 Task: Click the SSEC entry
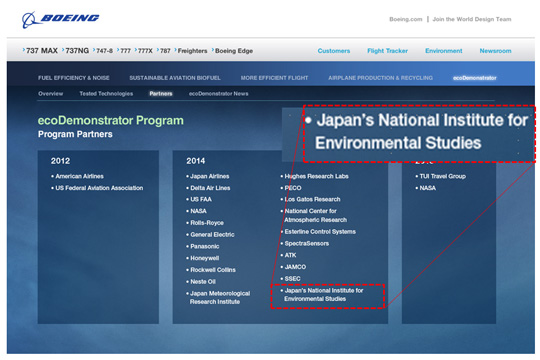pyautogui.click(x=292, y=279)
